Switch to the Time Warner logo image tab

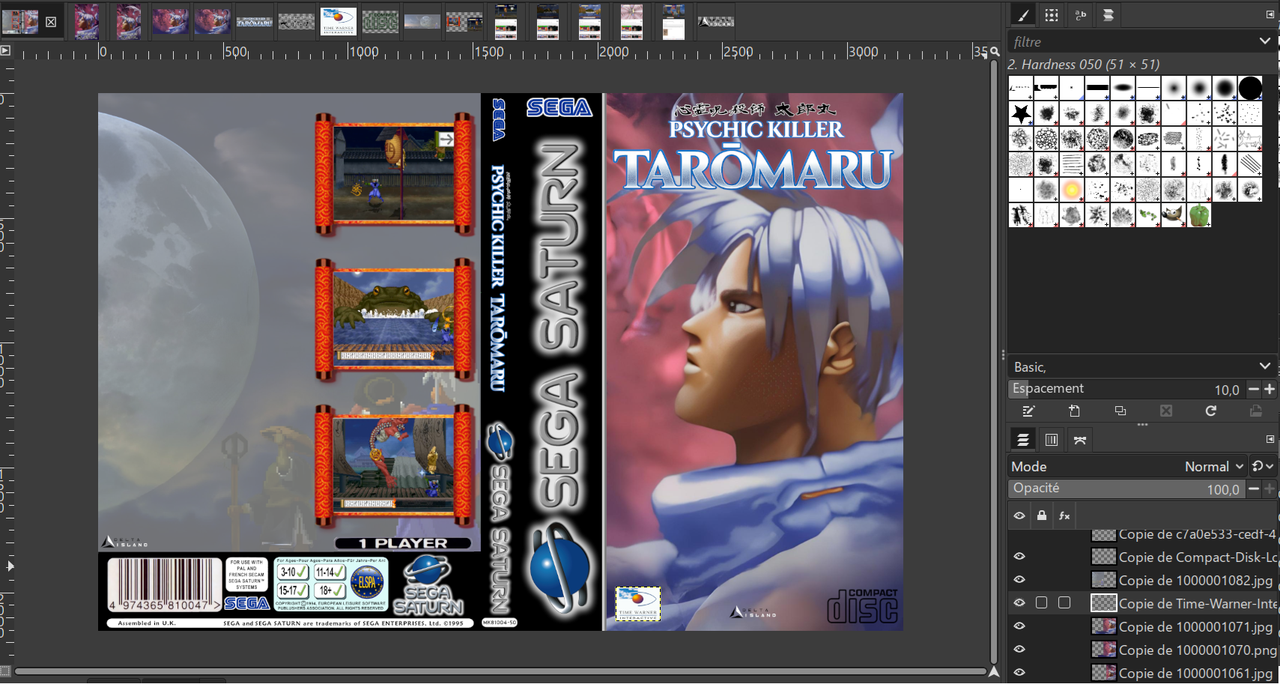(338, 21)
